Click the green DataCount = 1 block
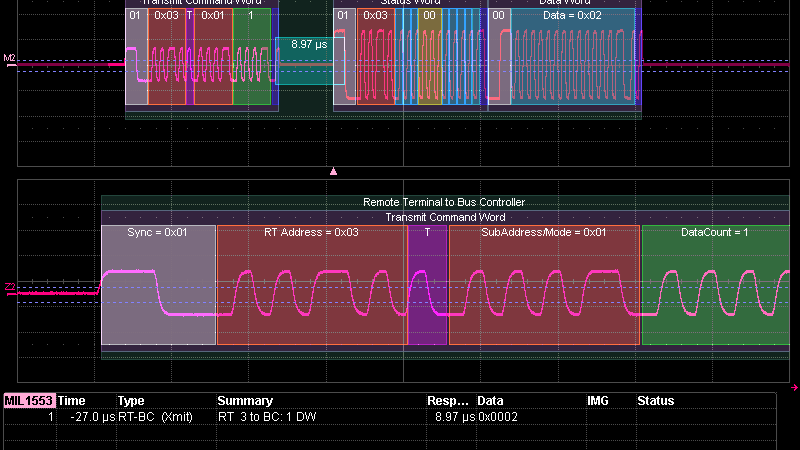Viewport: 800px width, 450px height. (x=716, y=285)
